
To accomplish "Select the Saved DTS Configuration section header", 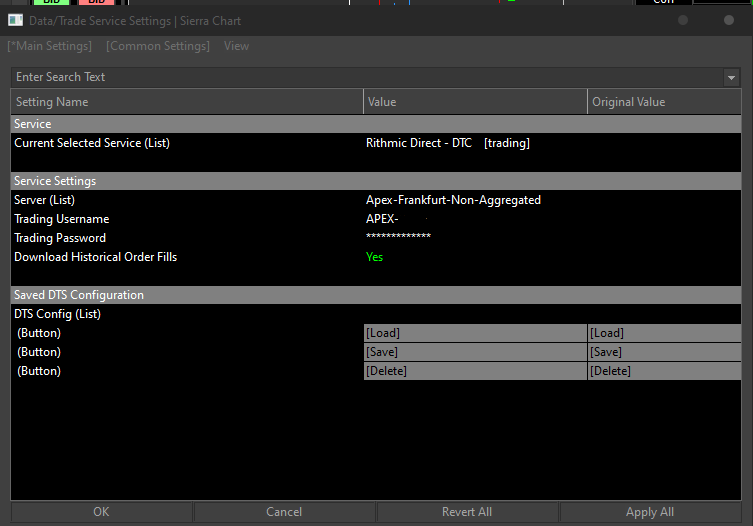I will tap(376, 295).
